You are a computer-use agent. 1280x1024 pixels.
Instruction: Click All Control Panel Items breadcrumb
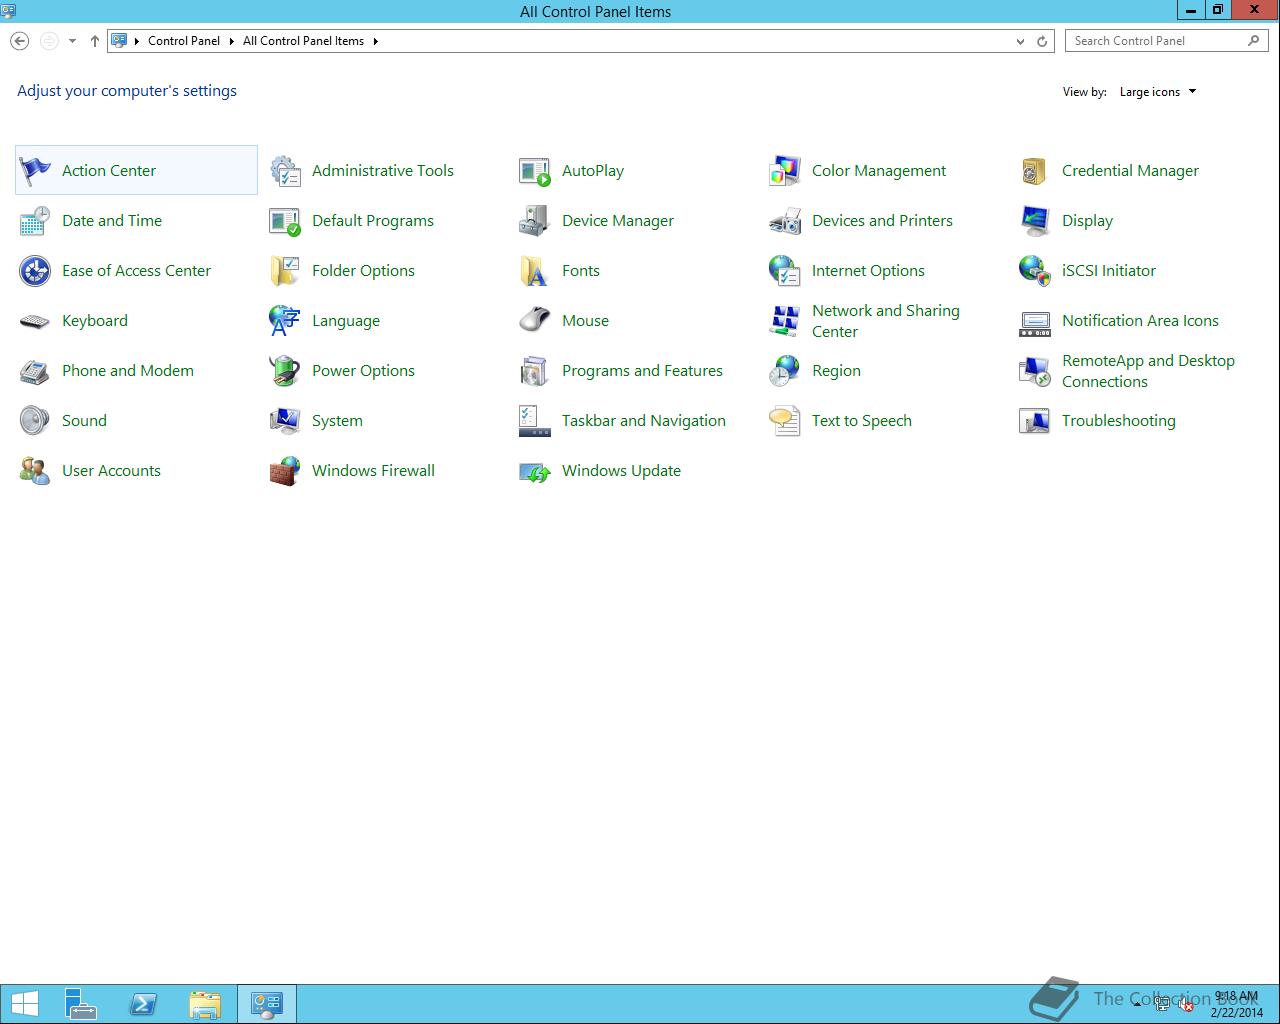tap(303, 41)
